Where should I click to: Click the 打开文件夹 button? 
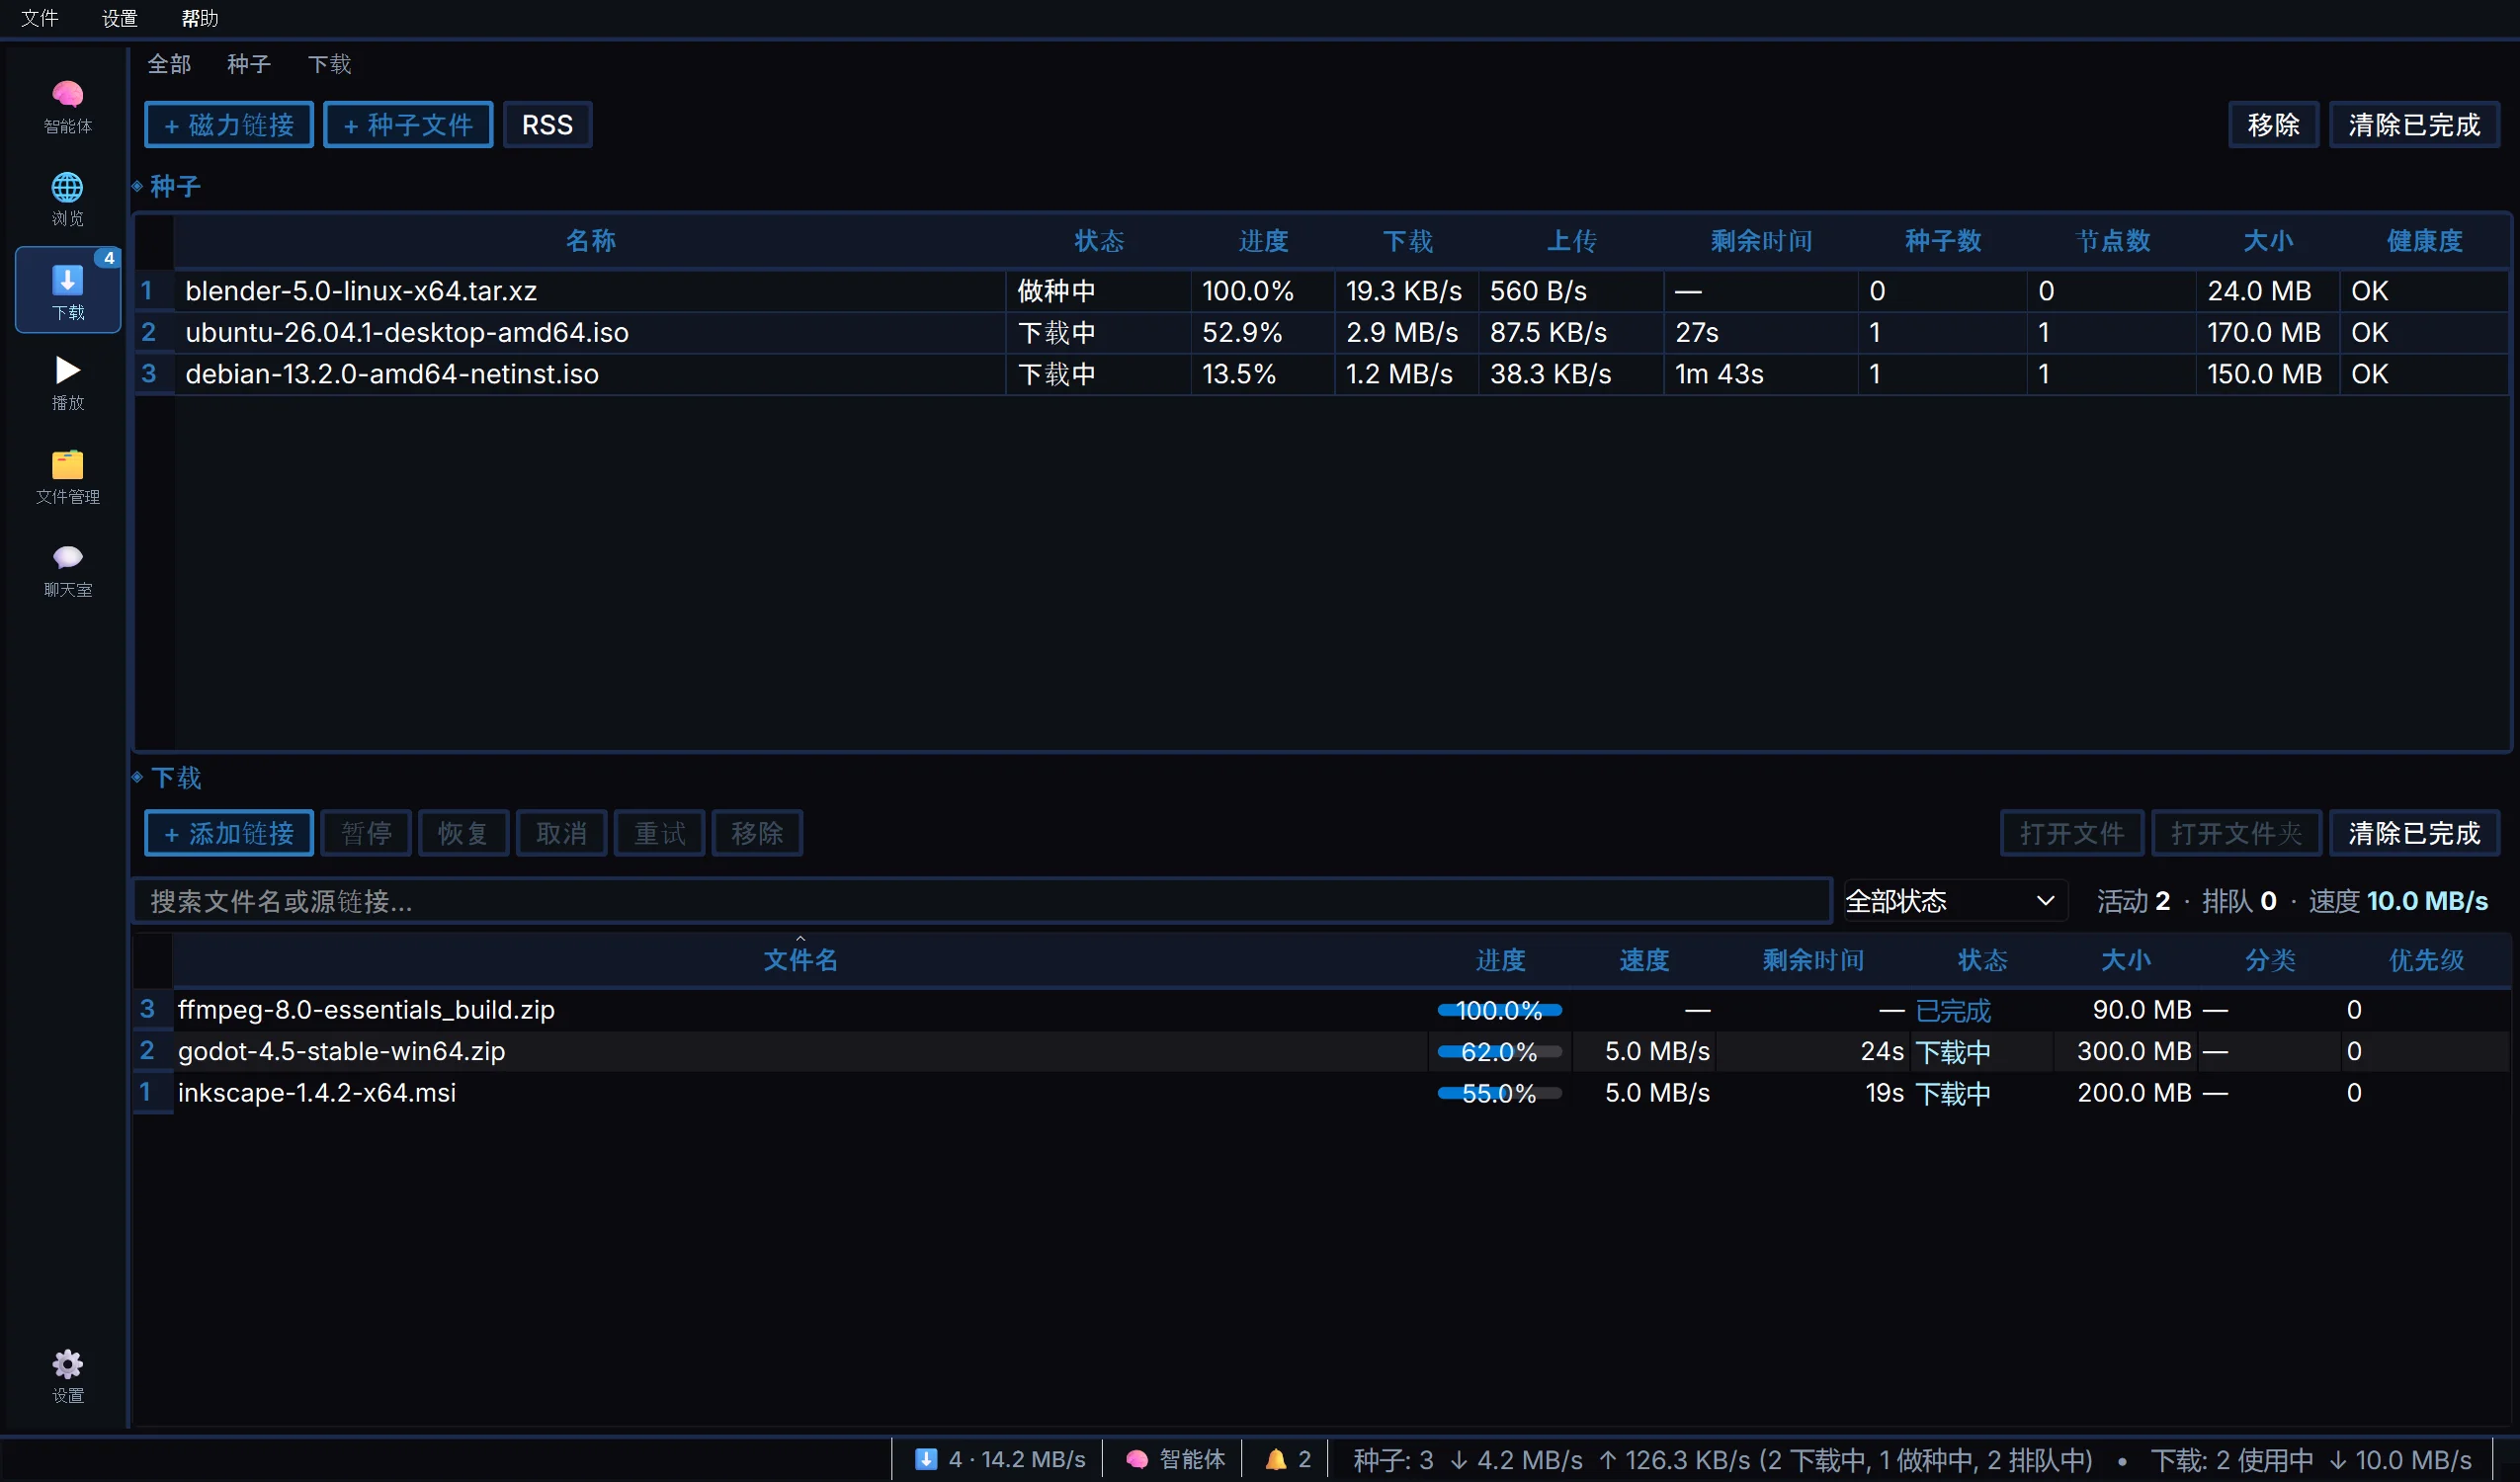pos(2236,833)
